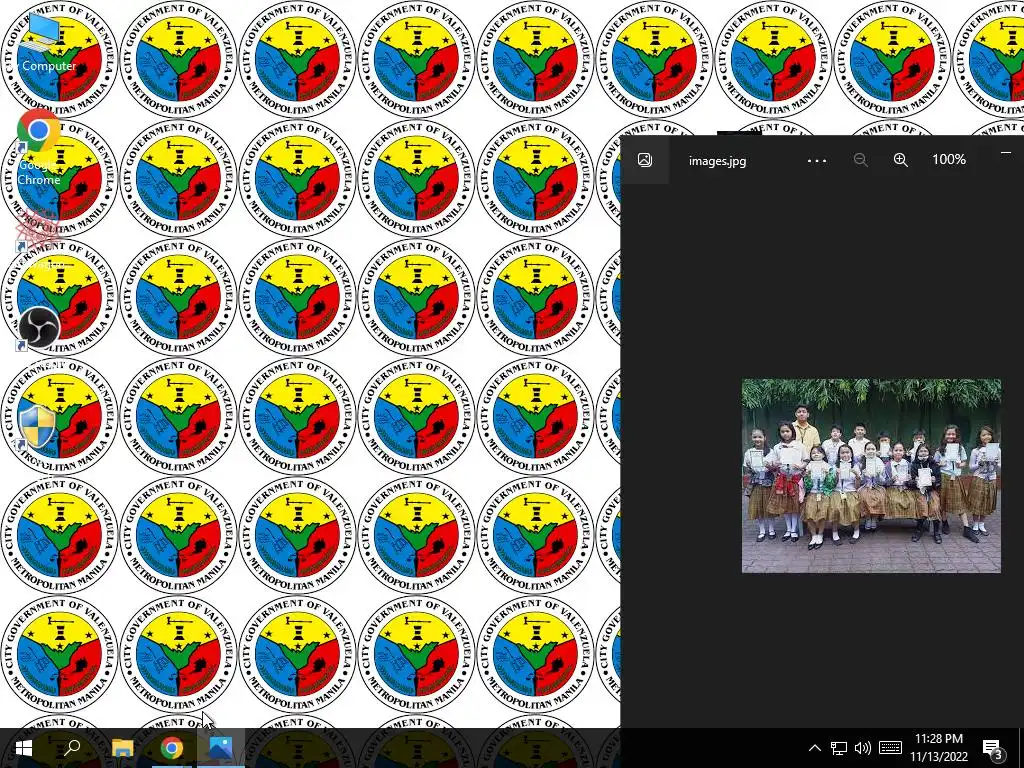Open the volume speaker tray icon
Viewport: 1024px width, 768px height.
click(863, 748)
